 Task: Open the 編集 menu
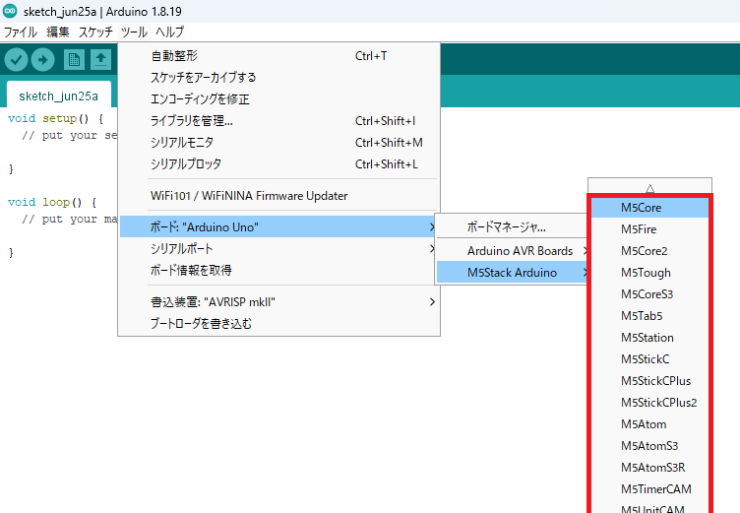(58, 32)
